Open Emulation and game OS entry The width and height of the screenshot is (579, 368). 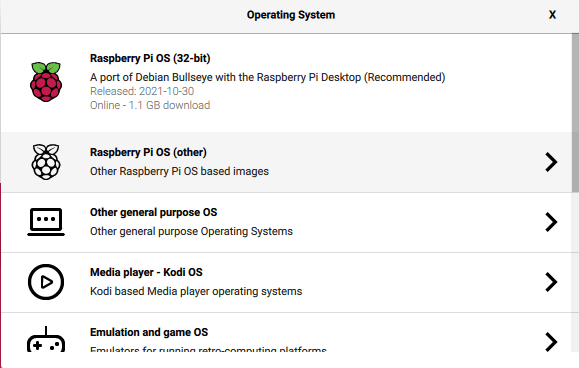[x=286, y=332]
